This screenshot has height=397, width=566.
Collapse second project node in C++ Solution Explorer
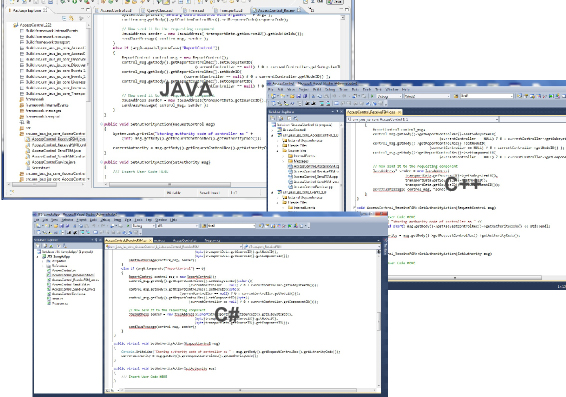tap(272, 192)
